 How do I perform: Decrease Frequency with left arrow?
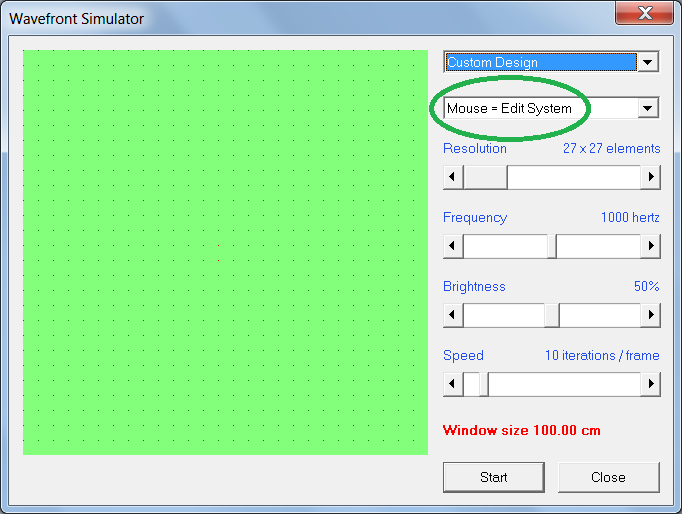[x=453, y=246]
